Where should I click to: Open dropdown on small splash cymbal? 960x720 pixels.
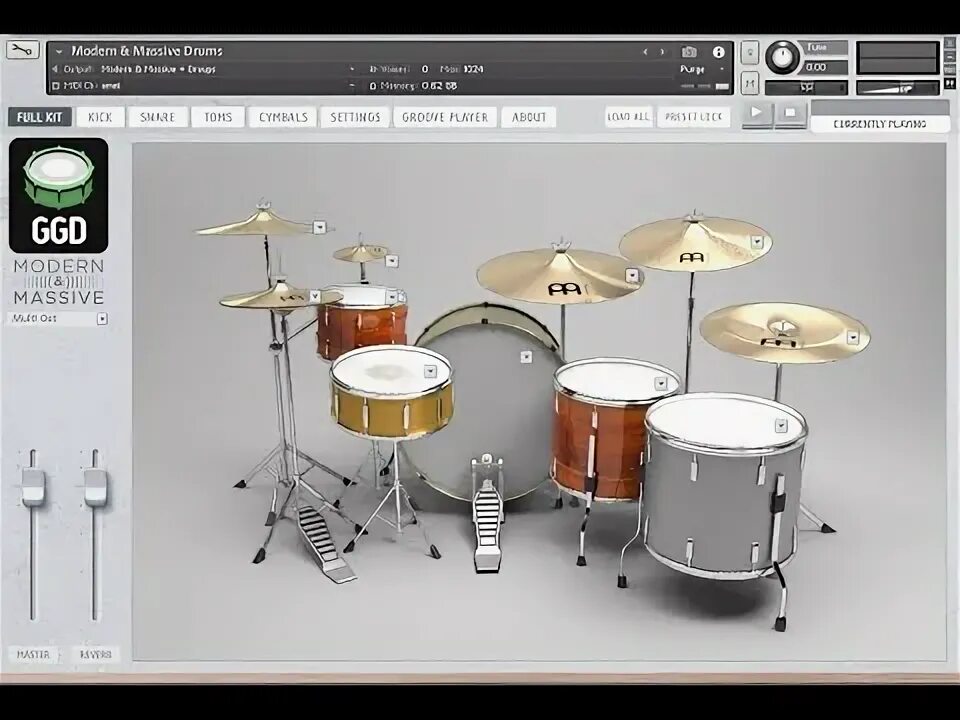pyautogui.click(x=392, y=261)
